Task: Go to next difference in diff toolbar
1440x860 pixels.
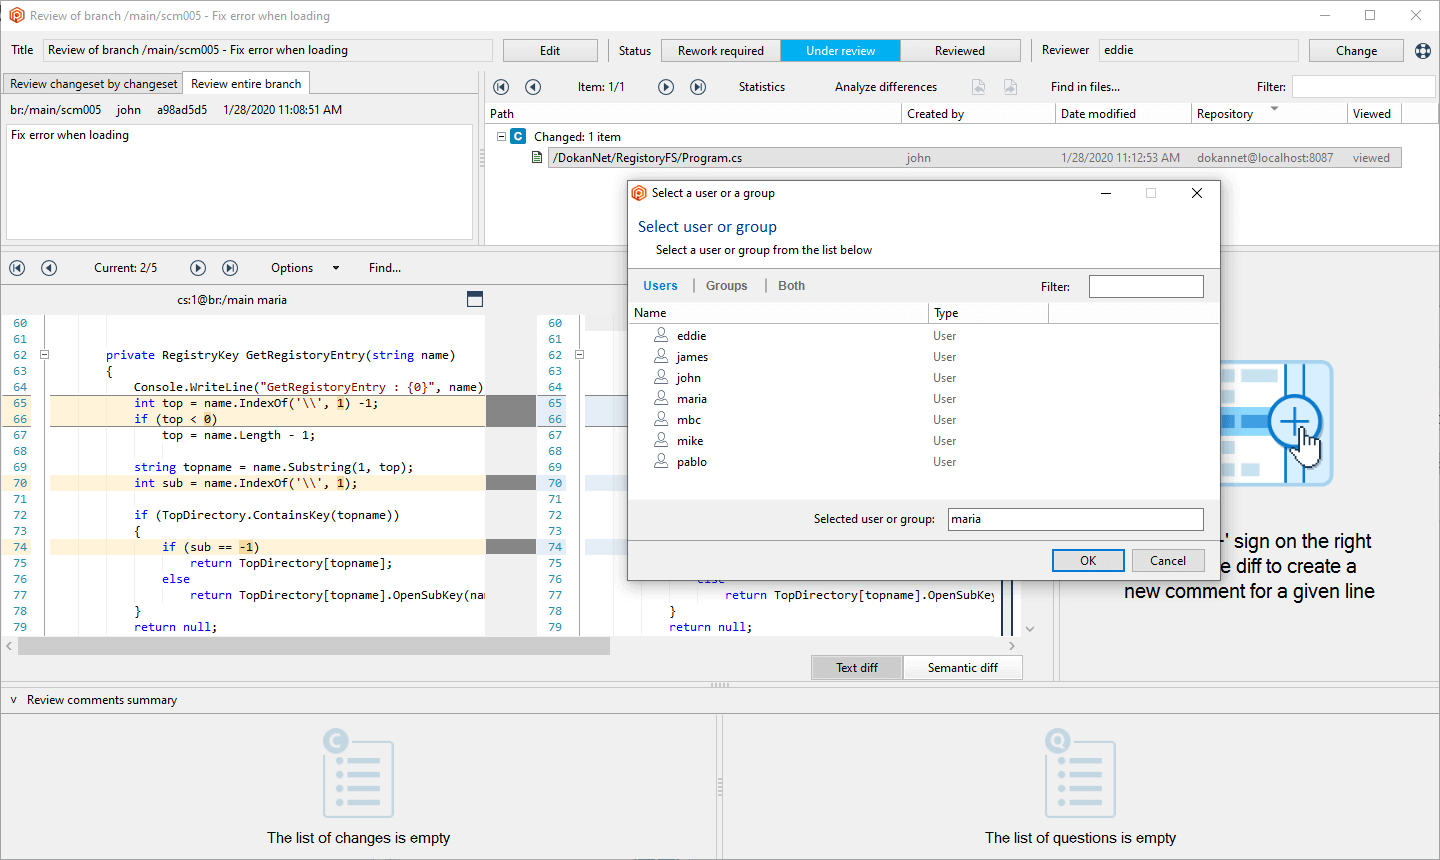Action: pos(198,268)
